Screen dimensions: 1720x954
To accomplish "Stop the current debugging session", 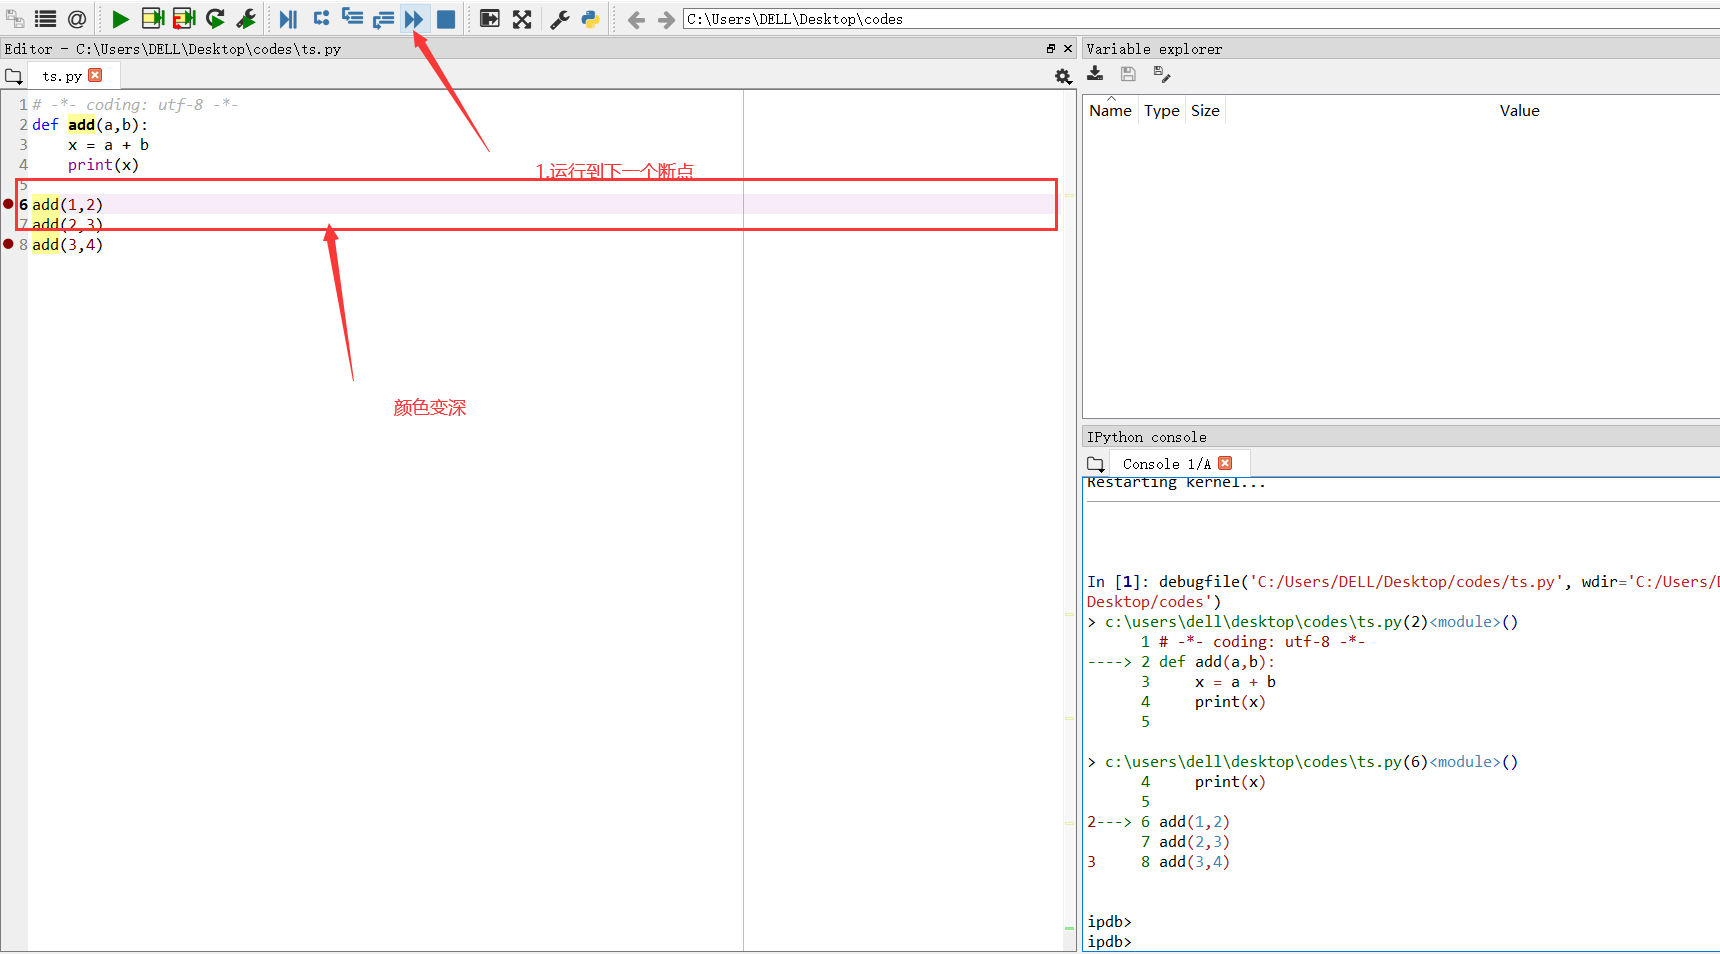I will click(x=445, y=19).
